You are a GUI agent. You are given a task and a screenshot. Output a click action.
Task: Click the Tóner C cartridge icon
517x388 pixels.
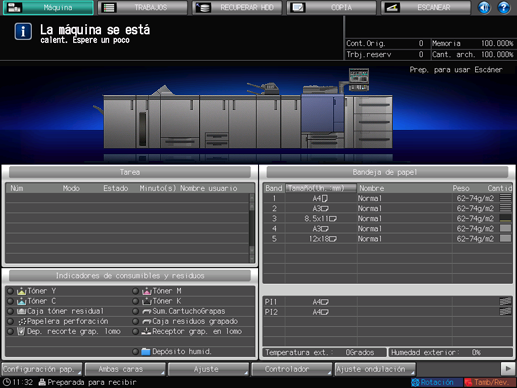[22, 301]
